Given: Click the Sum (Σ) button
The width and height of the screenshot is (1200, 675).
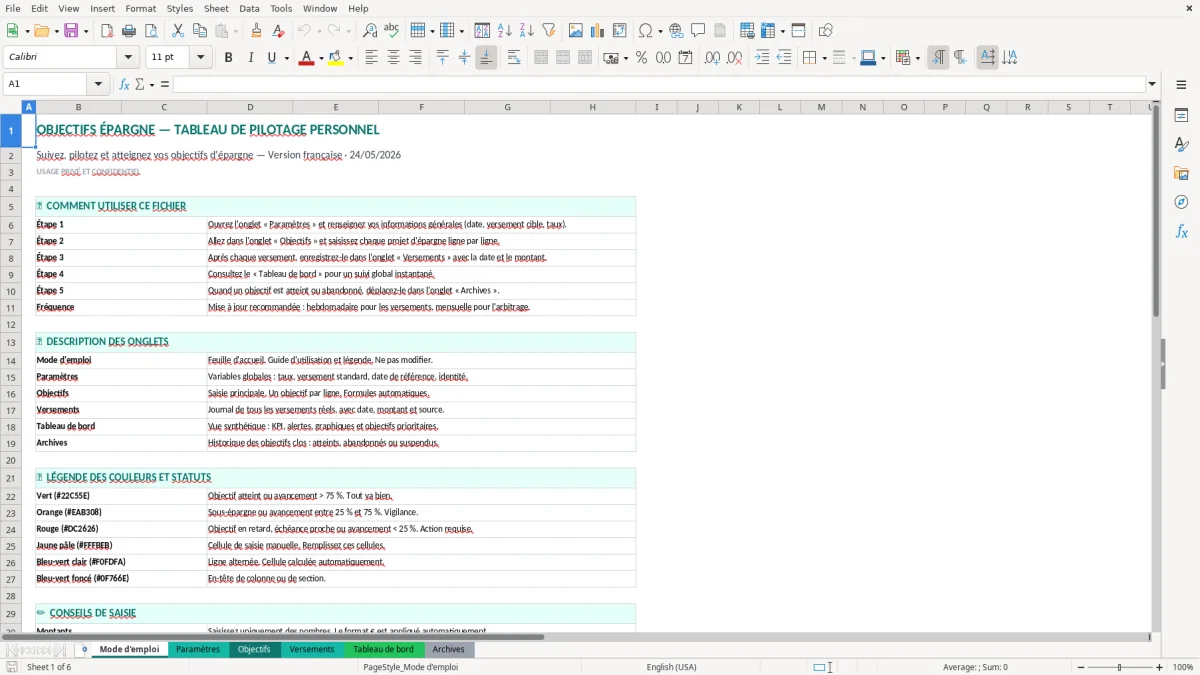Looking at the screenshot, I should 140,84.
